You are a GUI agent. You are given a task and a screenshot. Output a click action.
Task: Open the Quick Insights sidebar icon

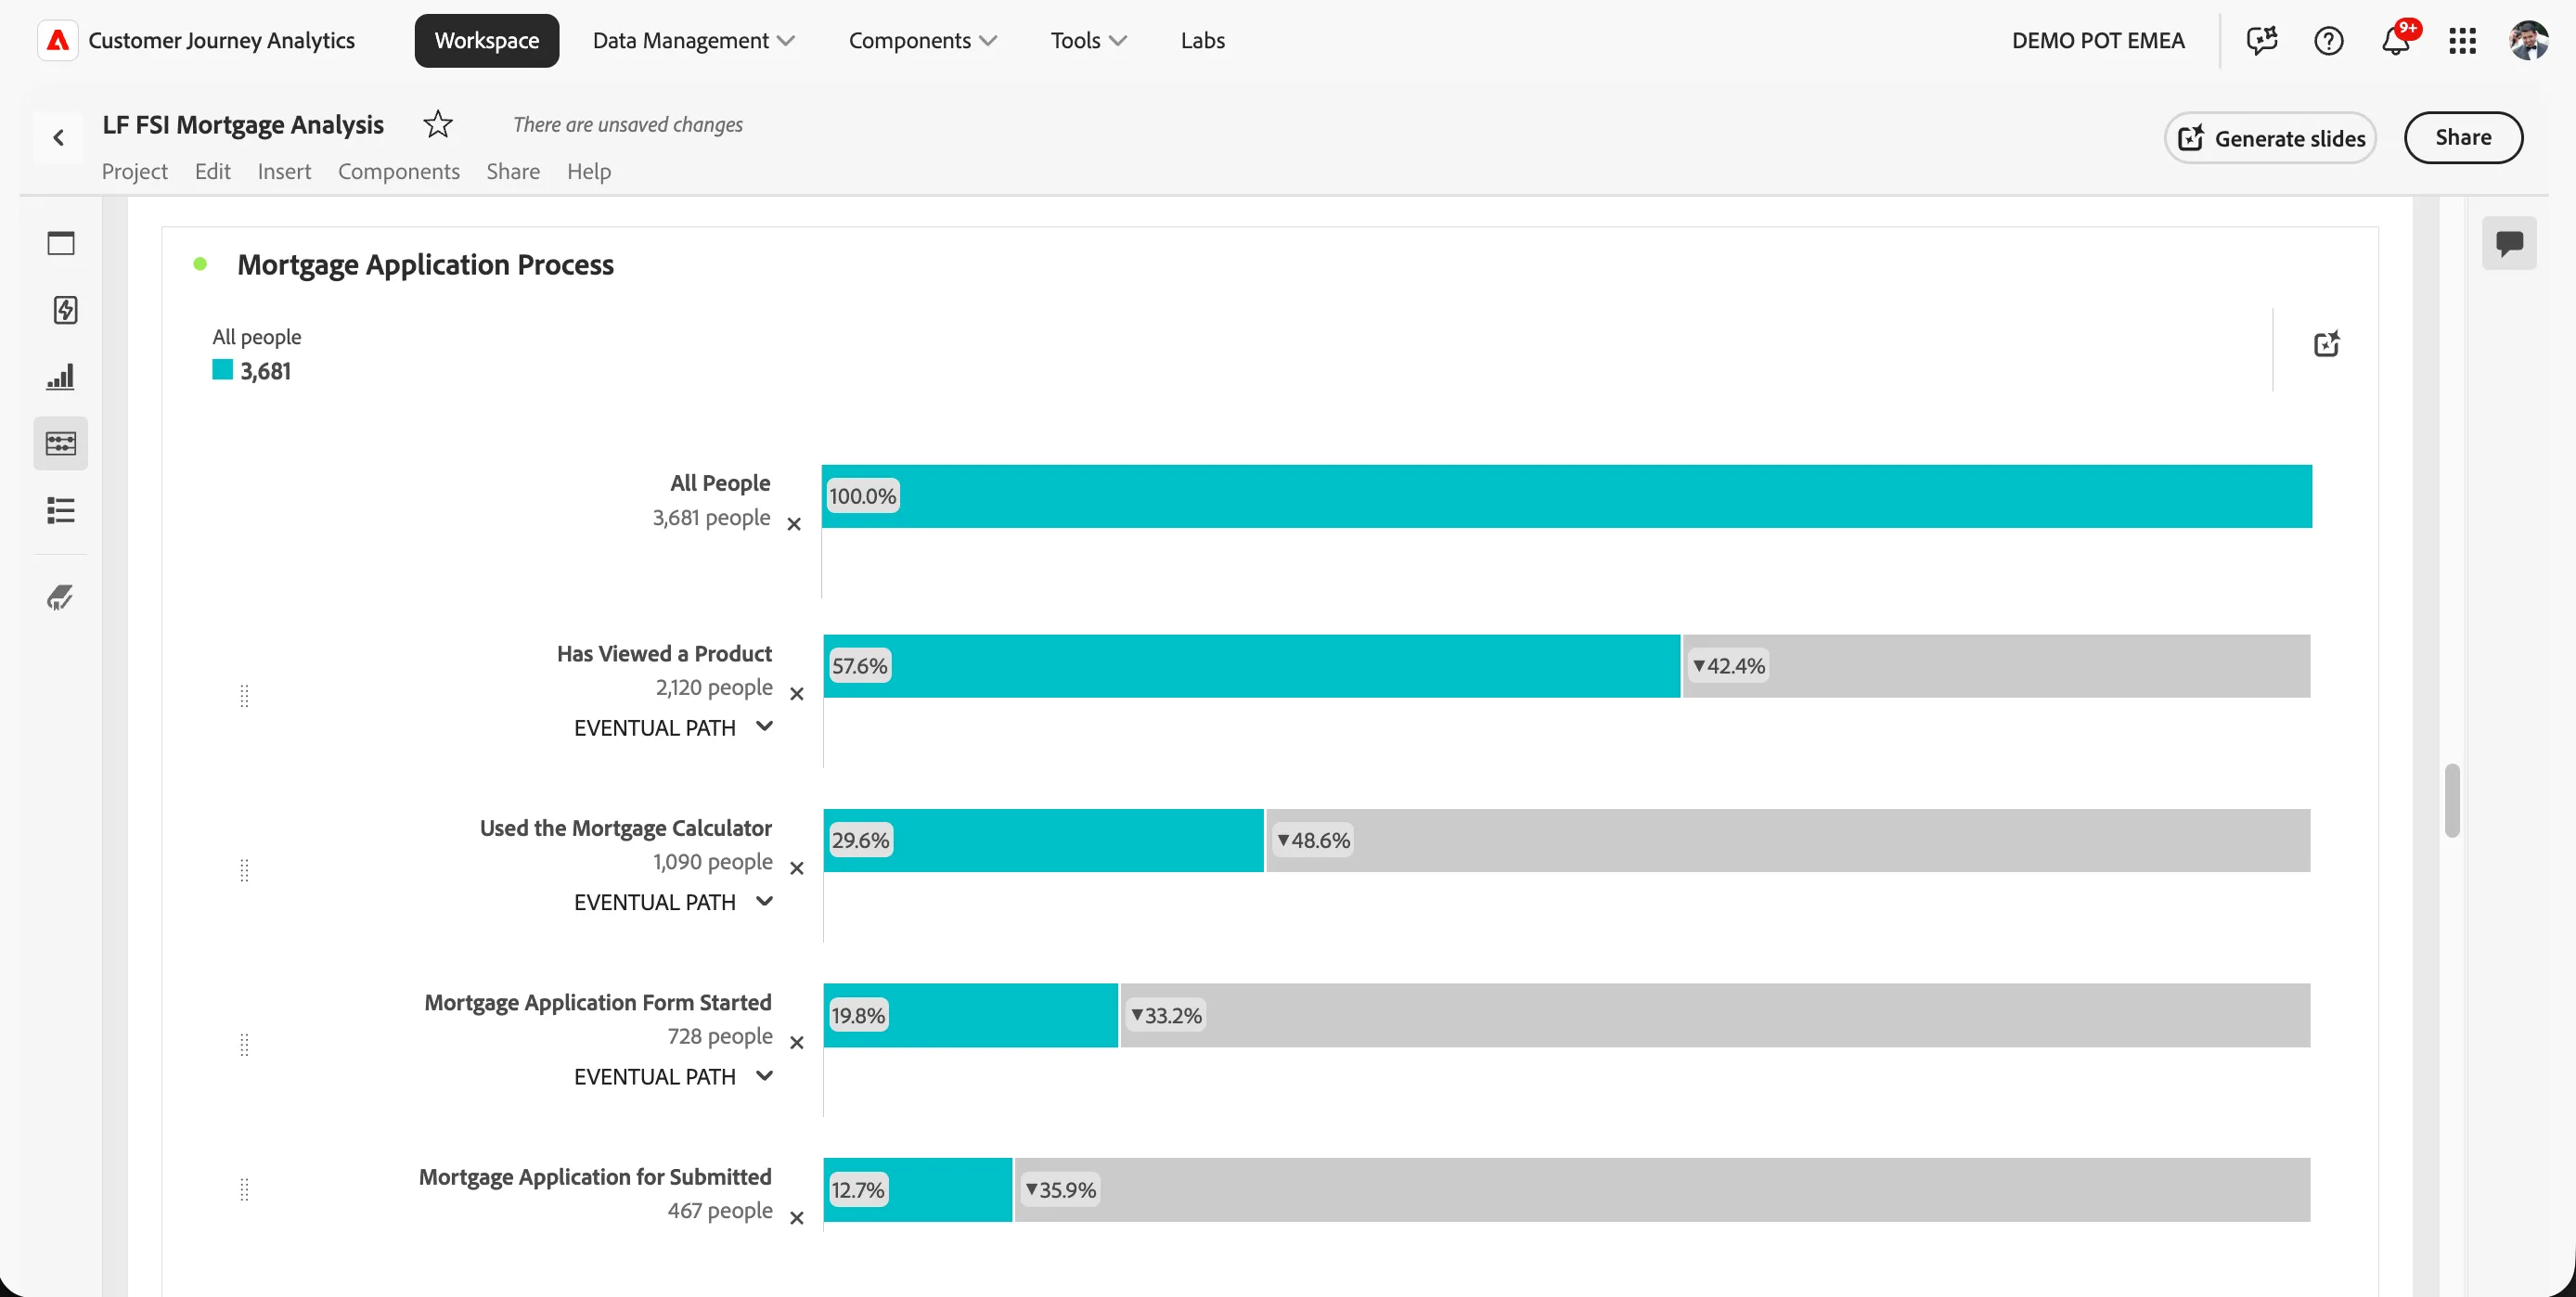(64, 310)
